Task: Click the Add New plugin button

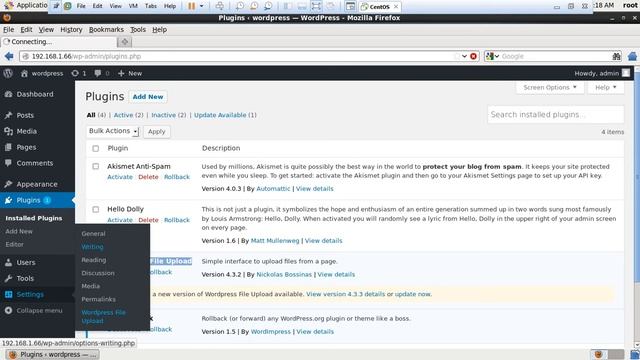Action: [x=148, y=97]
